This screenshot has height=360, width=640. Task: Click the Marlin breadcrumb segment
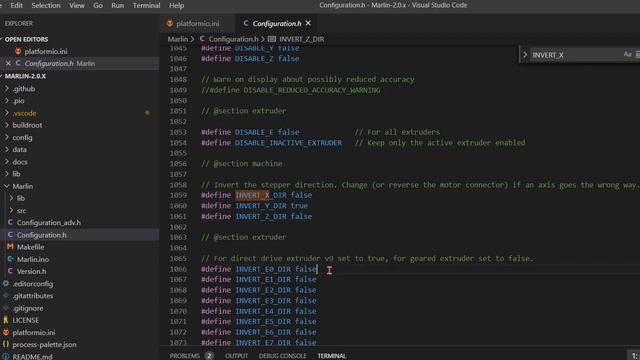[178, 39]
